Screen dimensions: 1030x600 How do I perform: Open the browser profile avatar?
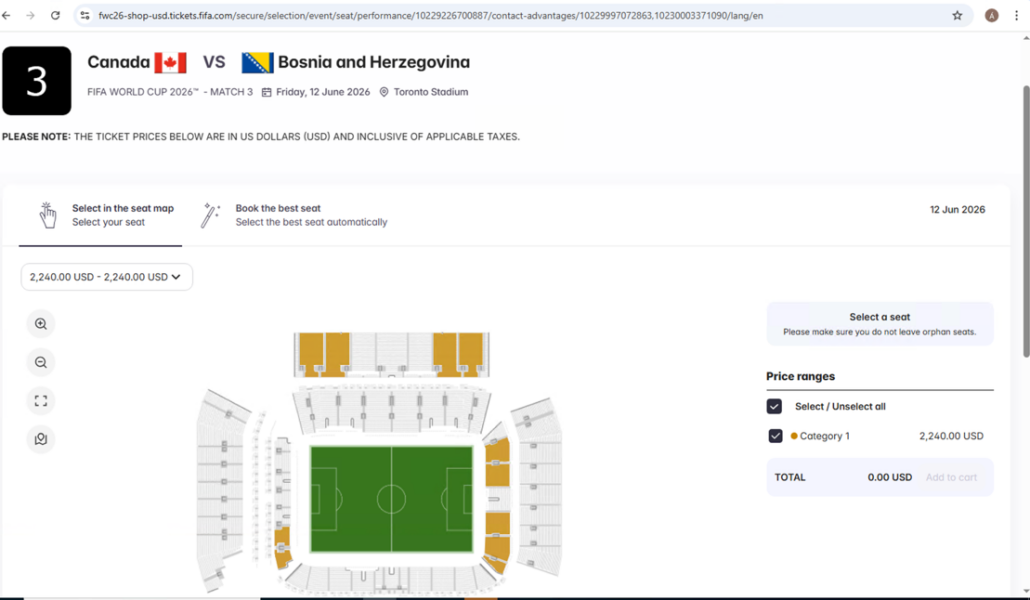(x=991, y=15)
